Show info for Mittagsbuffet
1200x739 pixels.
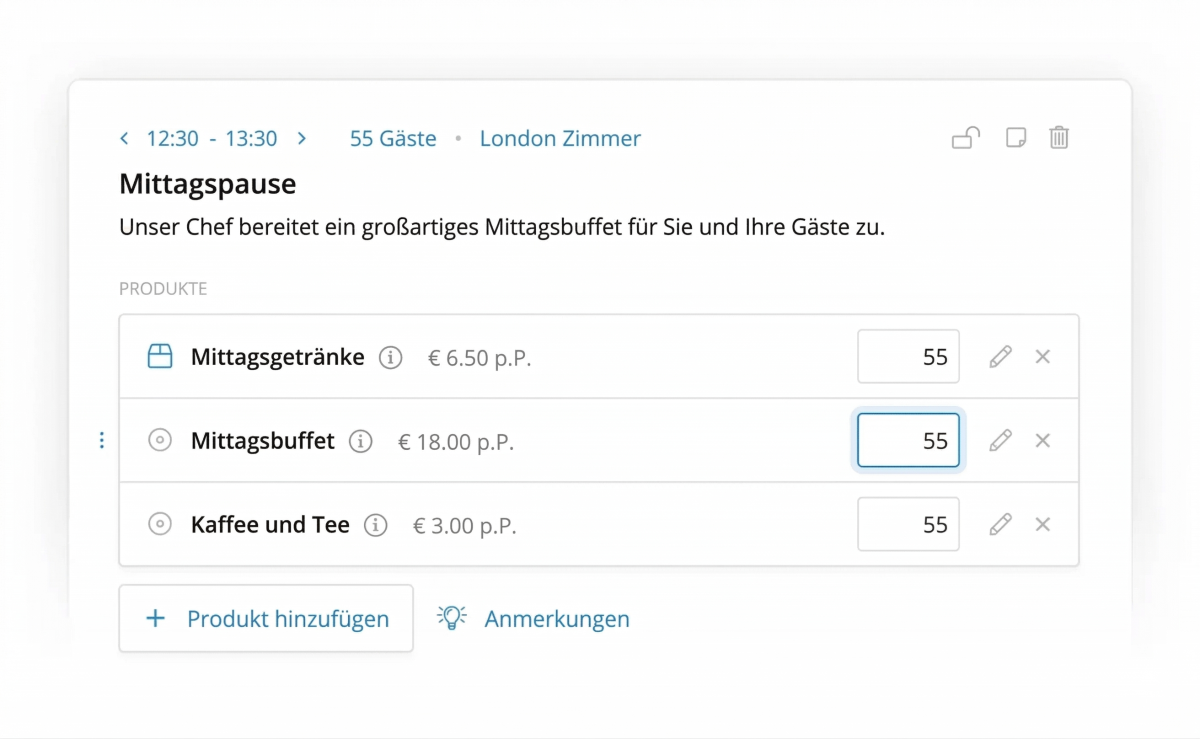click(x=361, y=441)
